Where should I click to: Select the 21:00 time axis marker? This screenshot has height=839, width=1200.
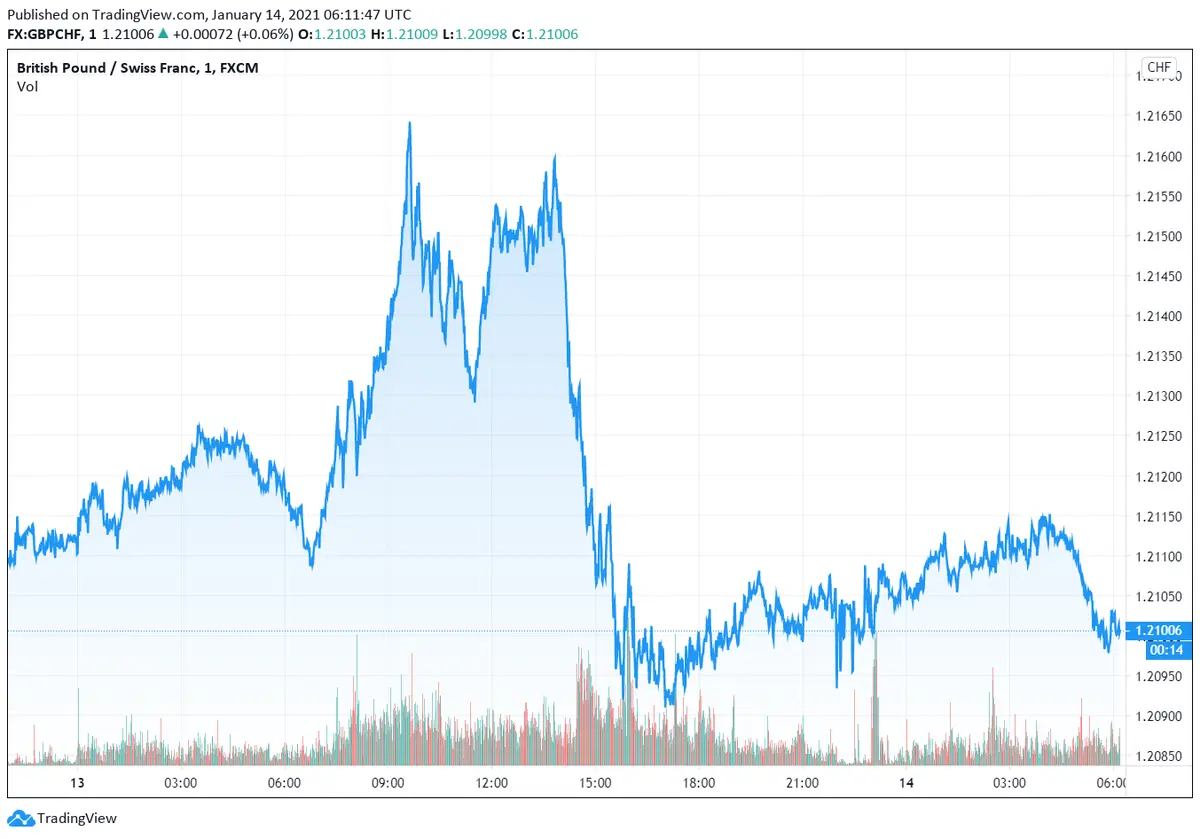(802, 782)
